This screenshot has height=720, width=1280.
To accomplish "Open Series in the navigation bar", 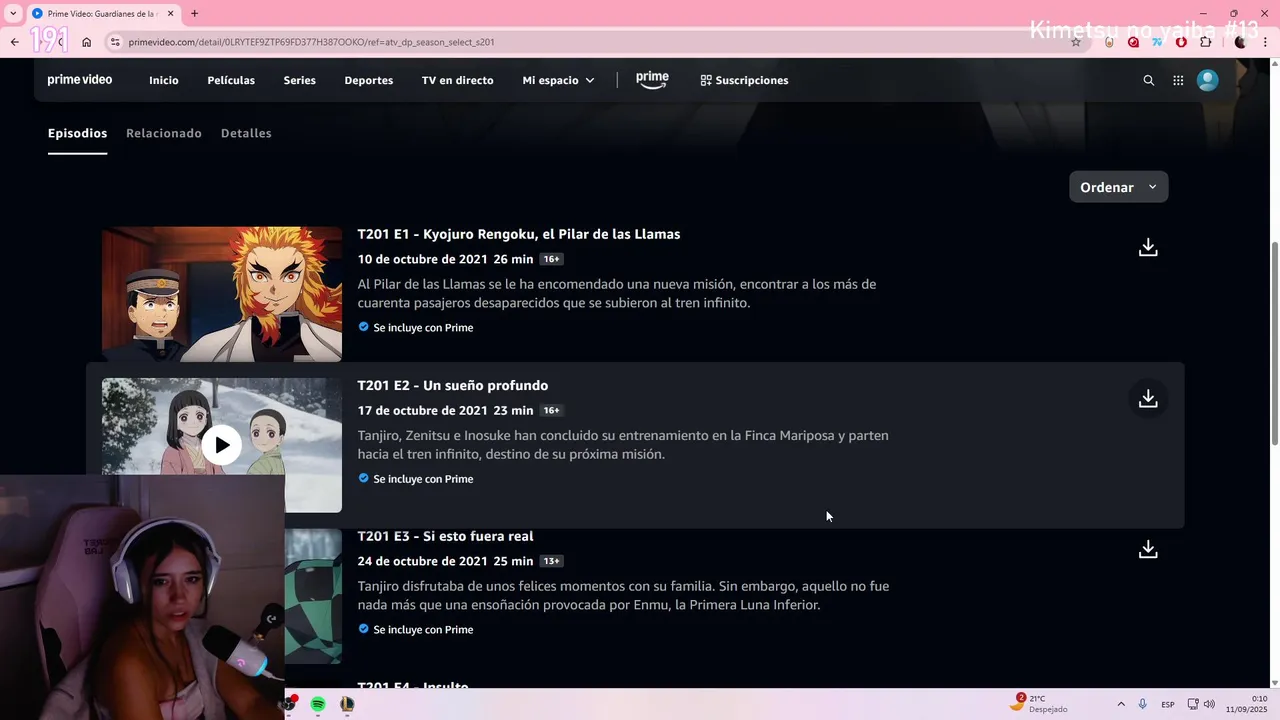I will click(x=299, y=80).
